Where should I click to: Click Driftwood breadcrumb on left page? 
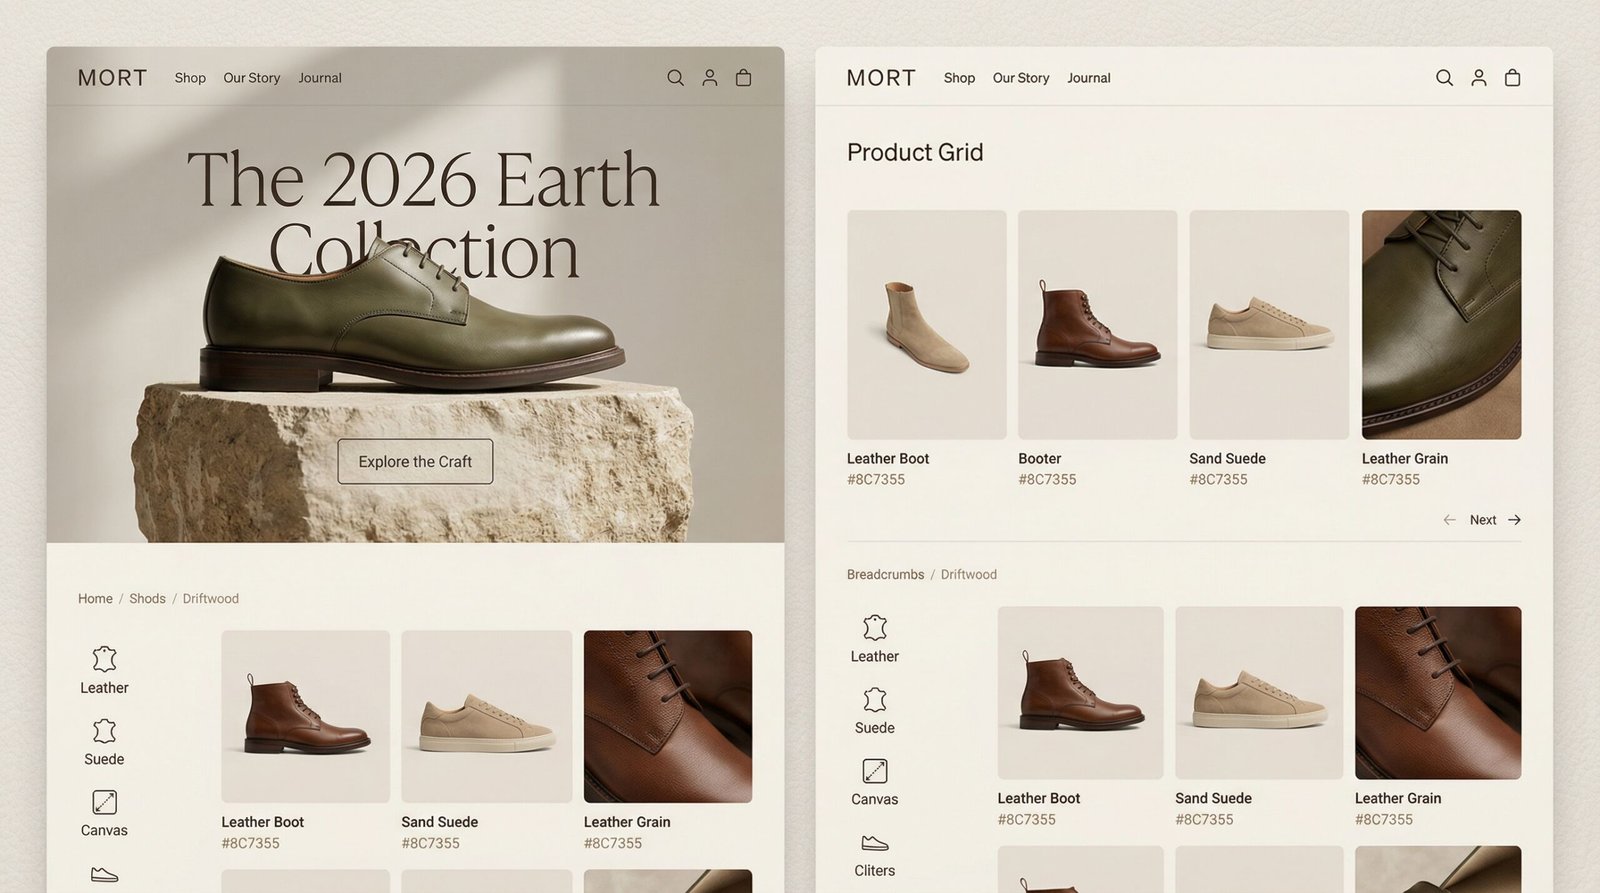pos(211,599)
